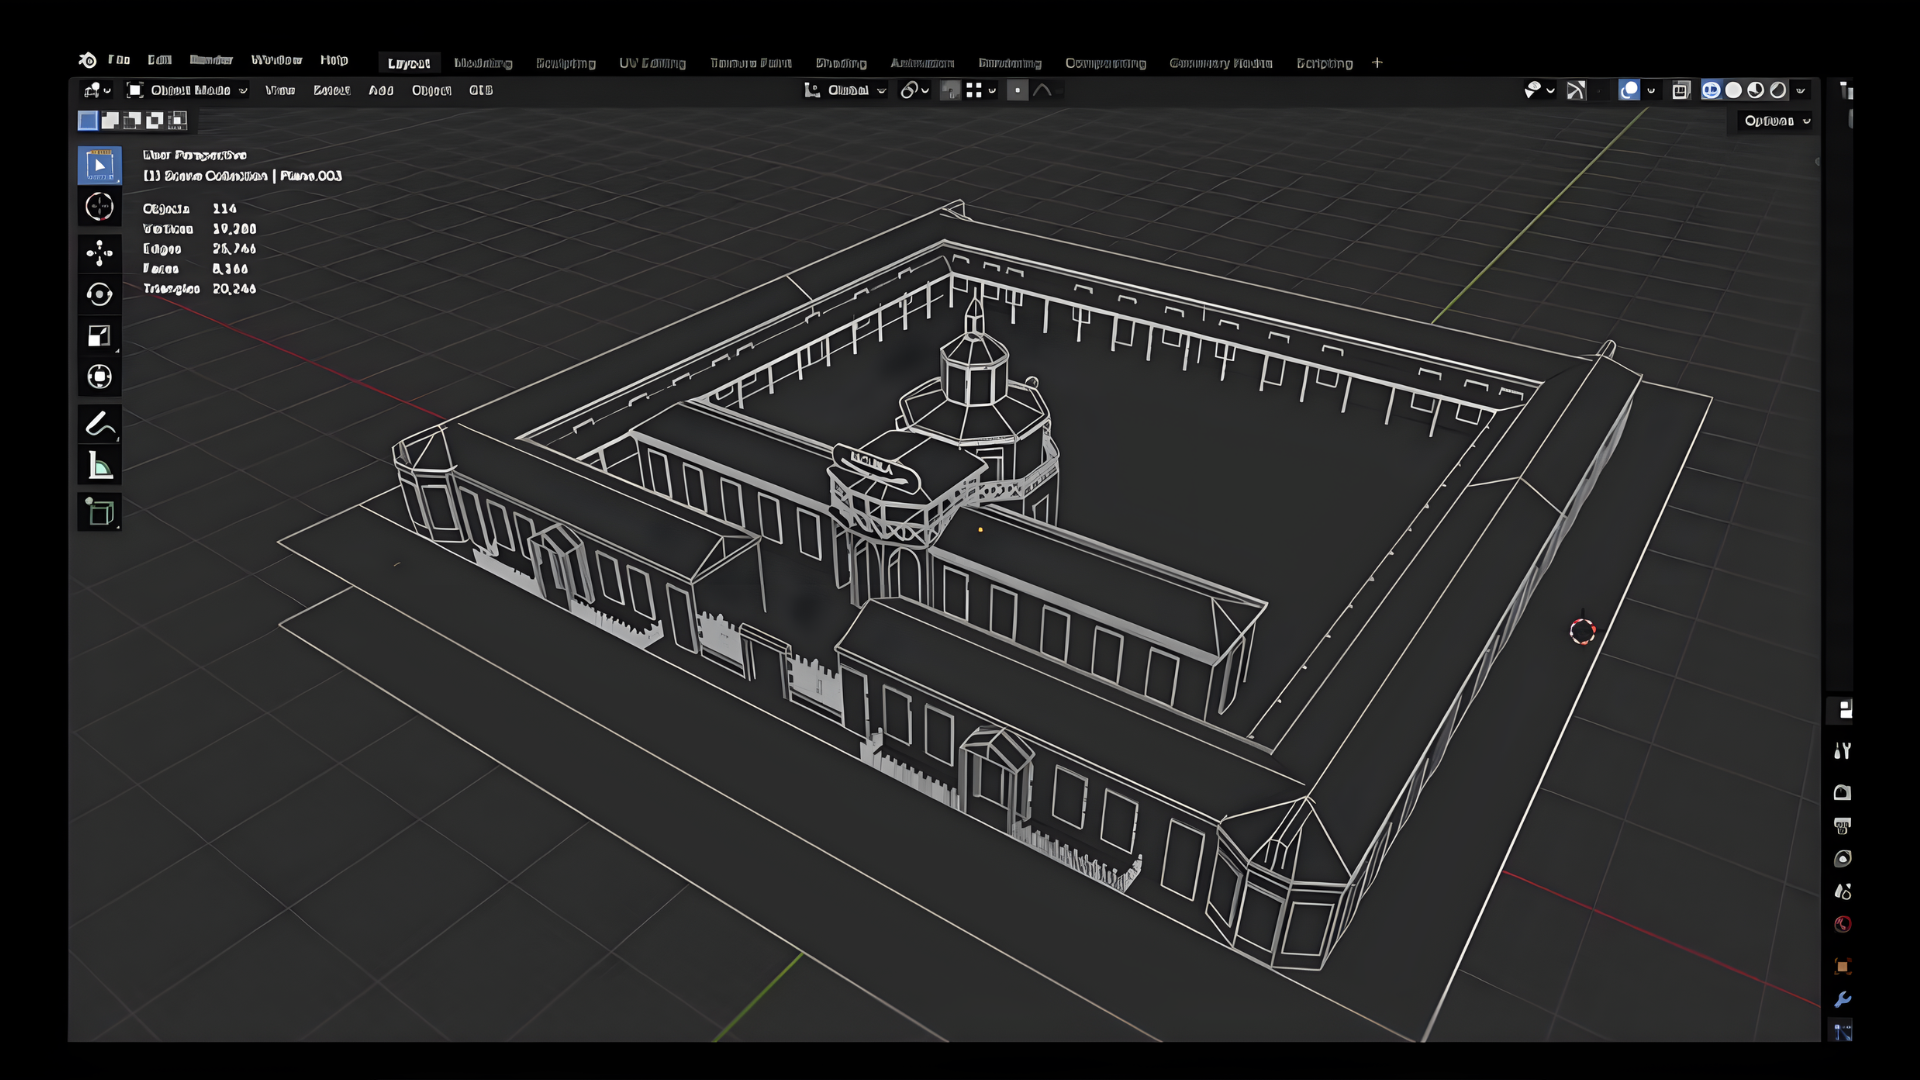This screenshot has width=1920, height=1080.
Task: Toggle viewport overlays display
Action: point(1629,90)
